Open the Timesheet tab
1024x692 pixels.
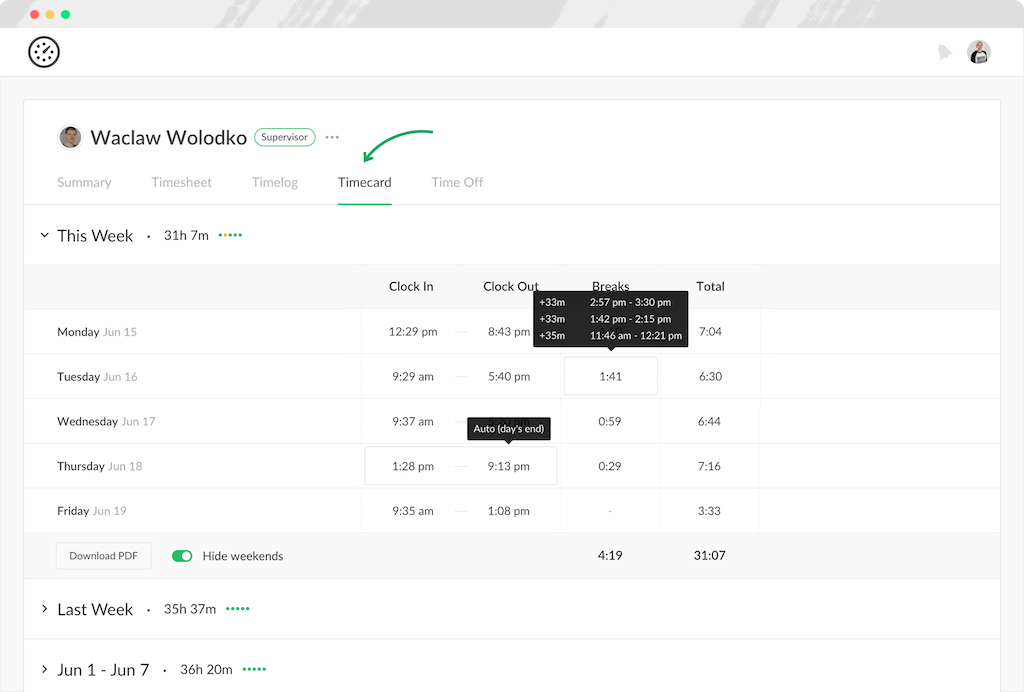tap(181, 182)
